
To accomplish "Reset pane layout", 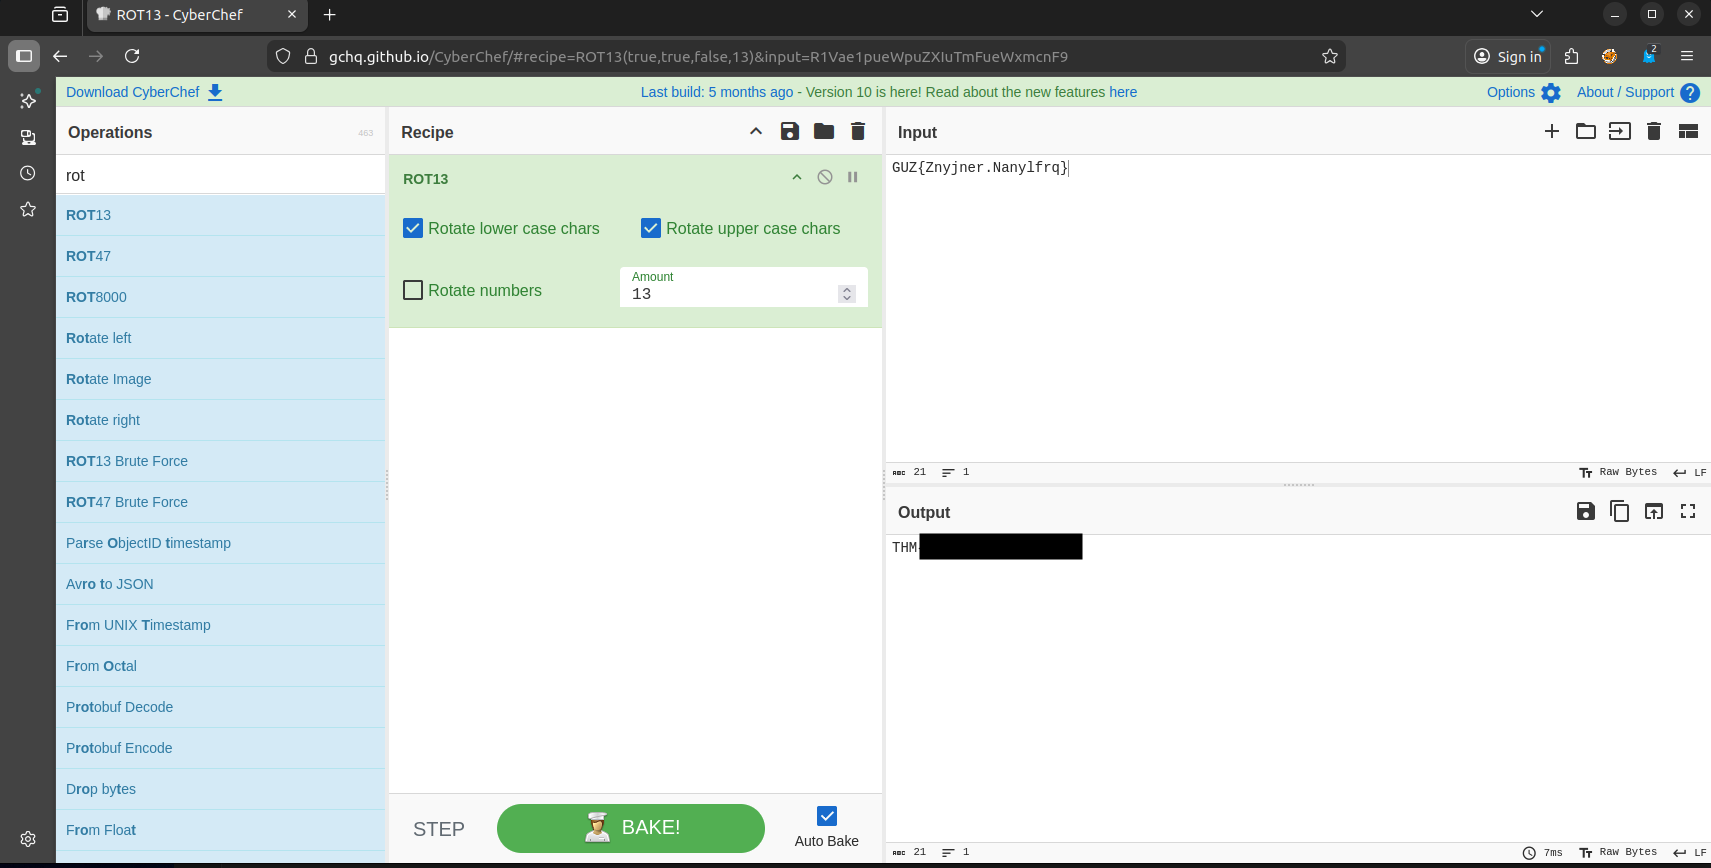I will coord(1688,131).
